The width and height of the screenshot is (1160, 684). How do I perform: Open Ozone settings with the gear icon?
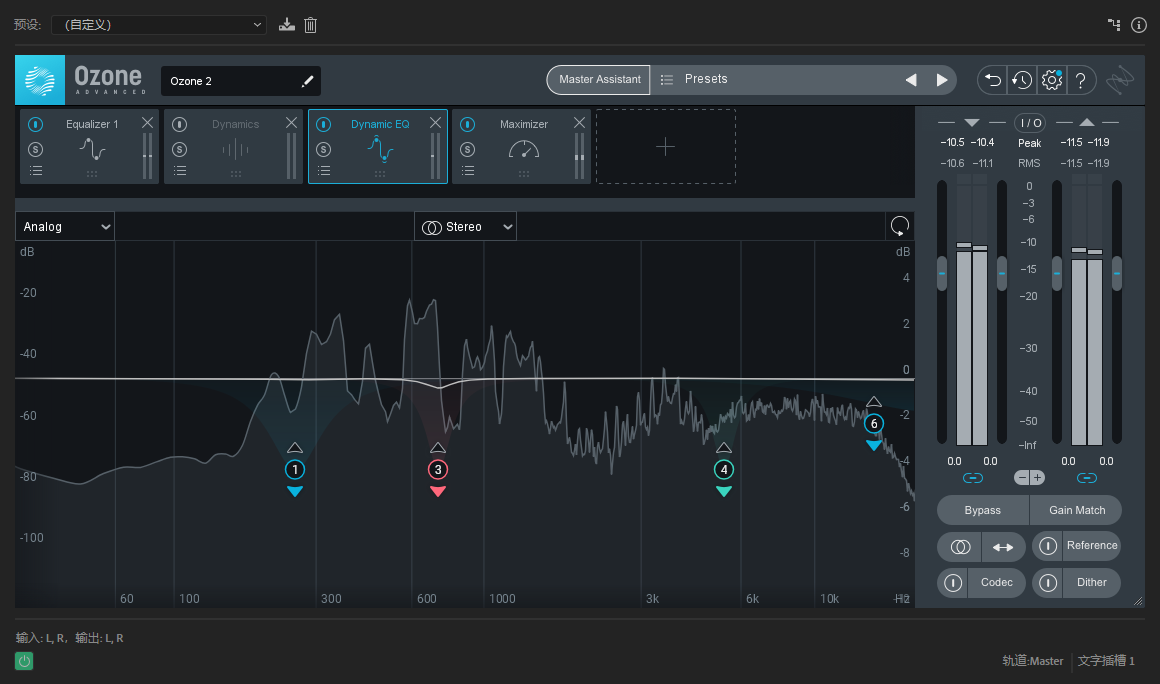click(1051, 80)
